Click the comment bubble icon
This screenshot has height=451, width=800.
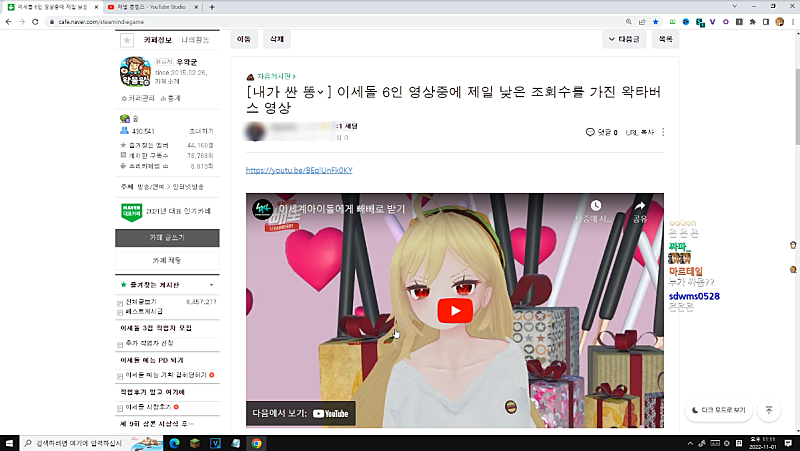590,132
